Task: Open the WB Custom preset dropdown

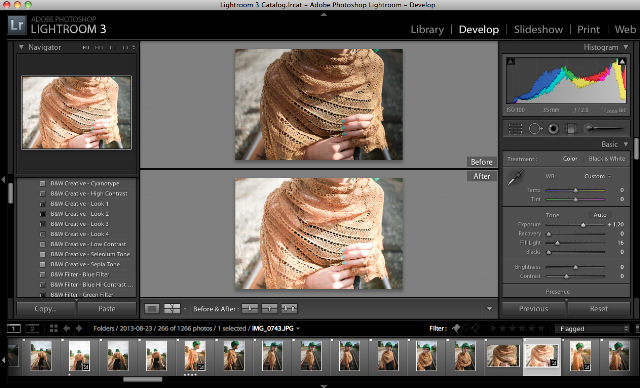Action: tap(598, 176)
